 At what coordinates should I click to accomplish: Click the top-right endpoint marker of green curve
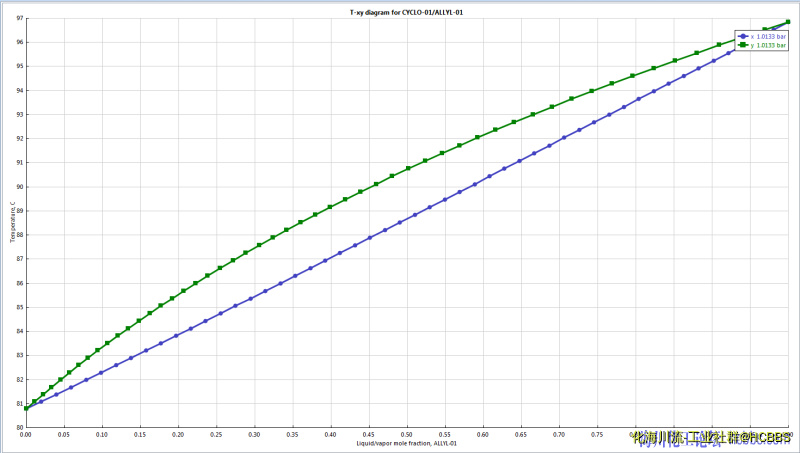coord(788,21)
